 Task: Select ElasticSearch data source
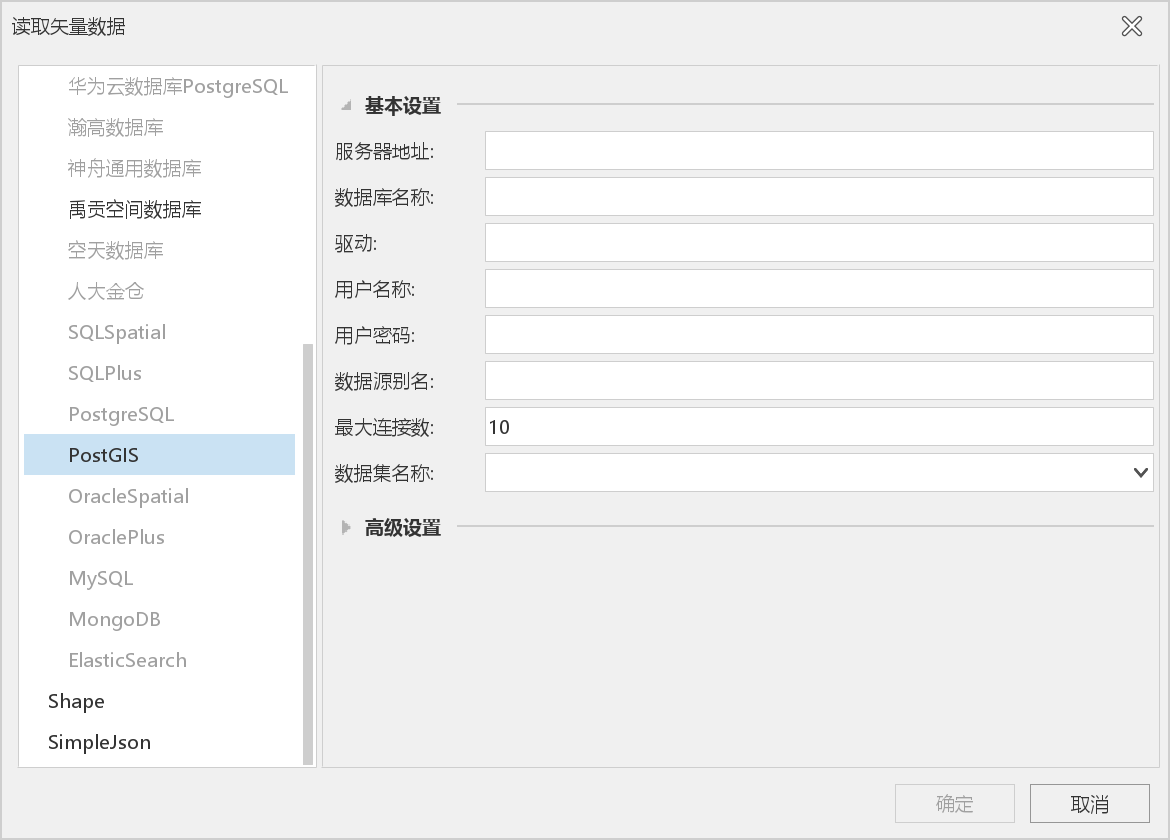click(x=128, y=661)
